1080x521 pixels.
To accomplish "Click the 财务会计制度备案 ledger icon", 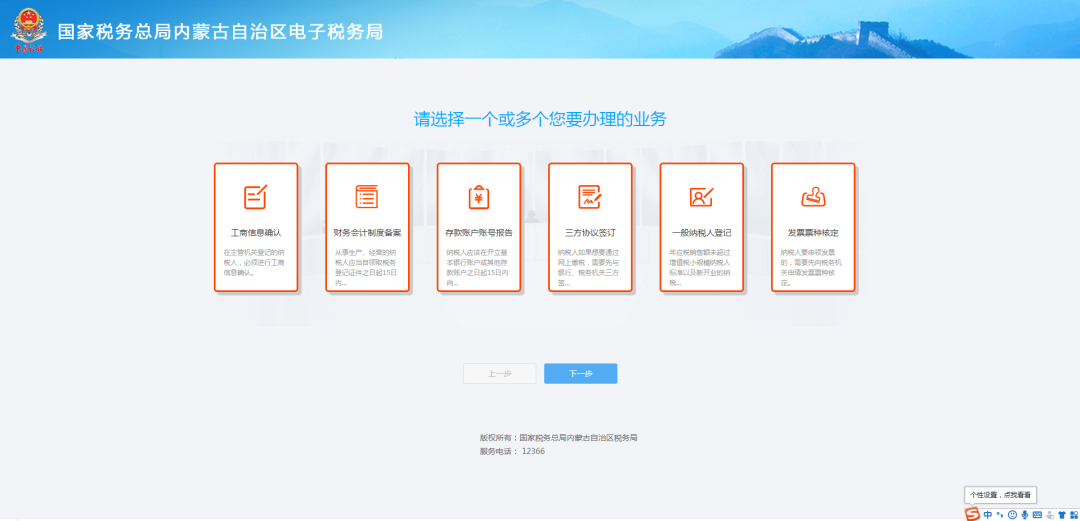I will click(x=366, y=197).
